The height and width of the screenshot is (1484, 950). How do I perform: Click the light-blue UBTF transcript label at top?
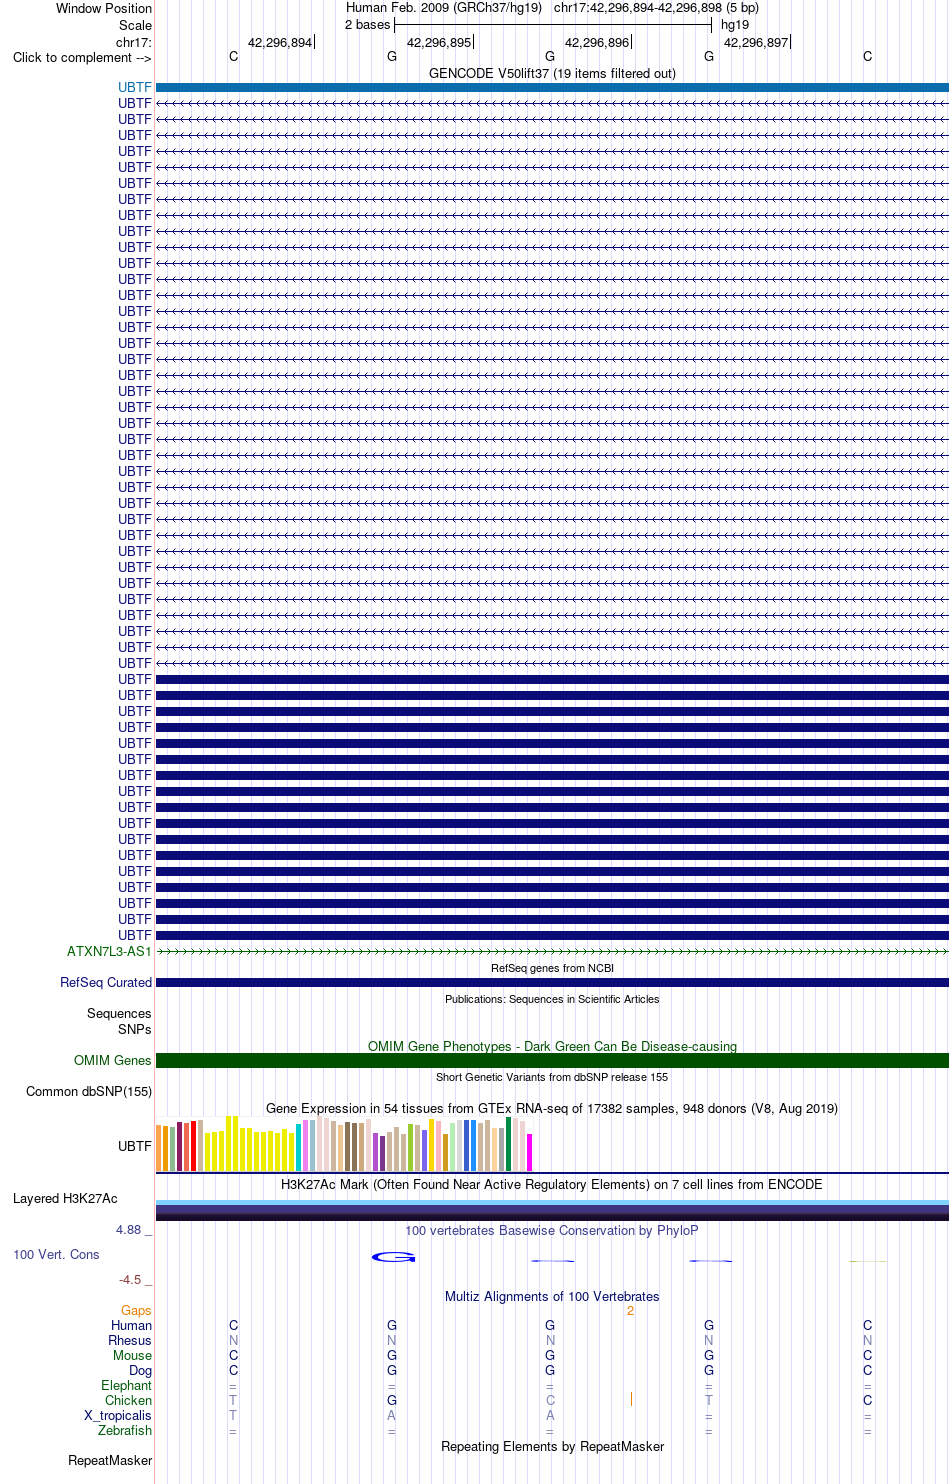135,87
